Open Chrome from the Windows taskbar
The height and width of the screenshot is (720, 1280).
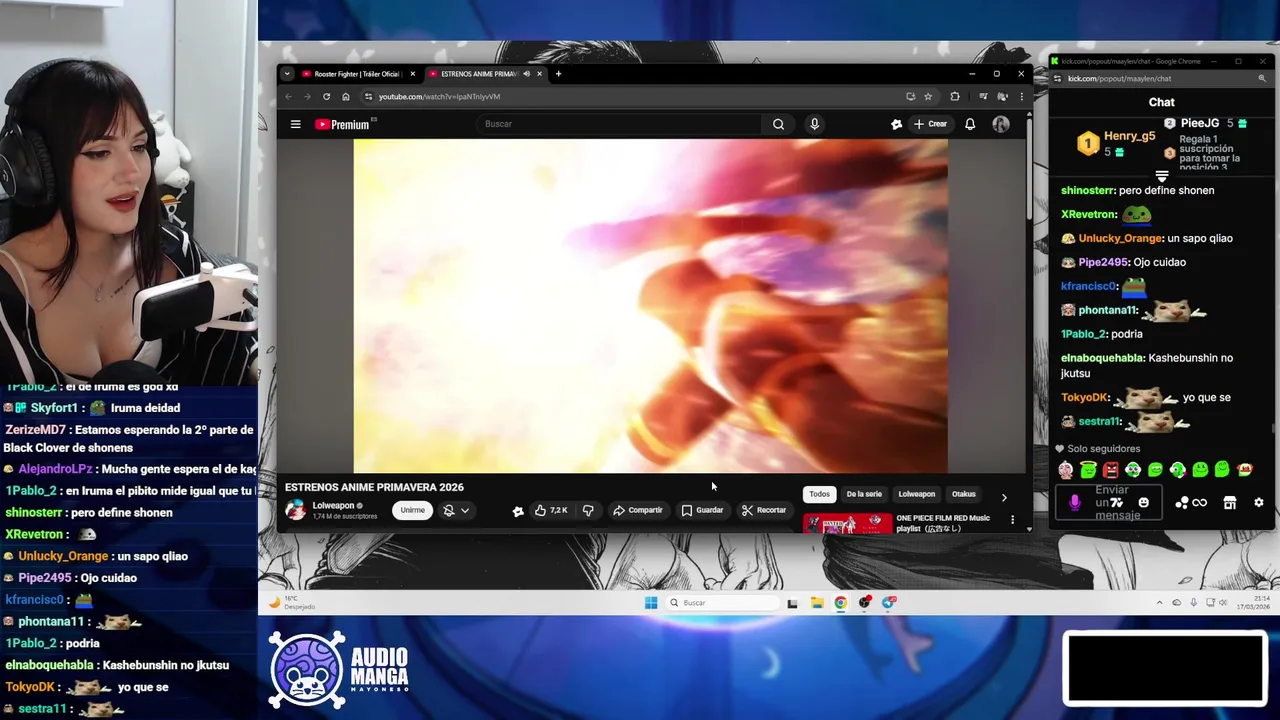coord(841,603)
